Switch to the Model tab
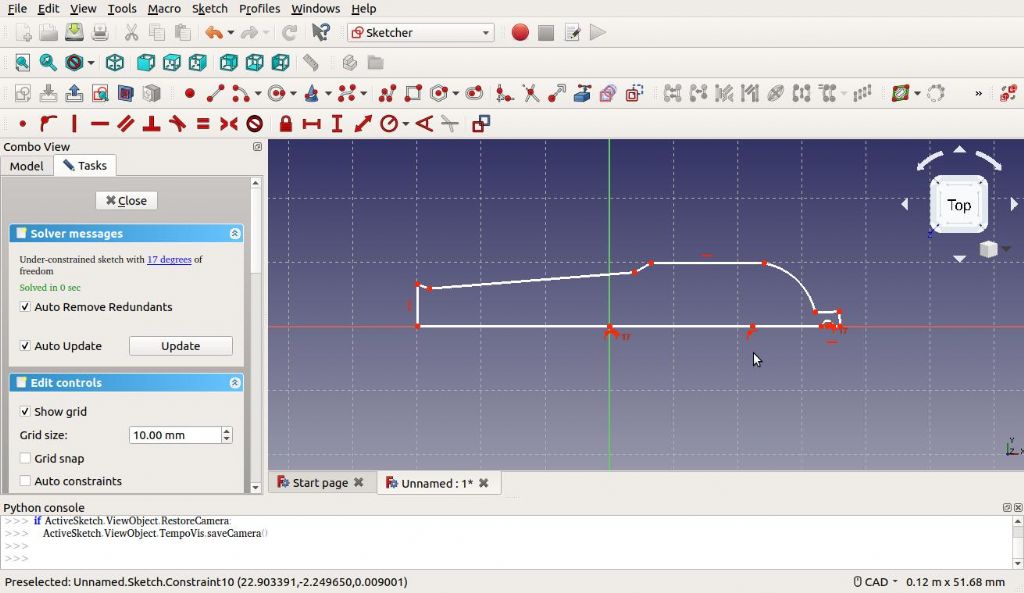Image resolution: width=1024 pixels, height=593 pixels. (x=26, y=166)
